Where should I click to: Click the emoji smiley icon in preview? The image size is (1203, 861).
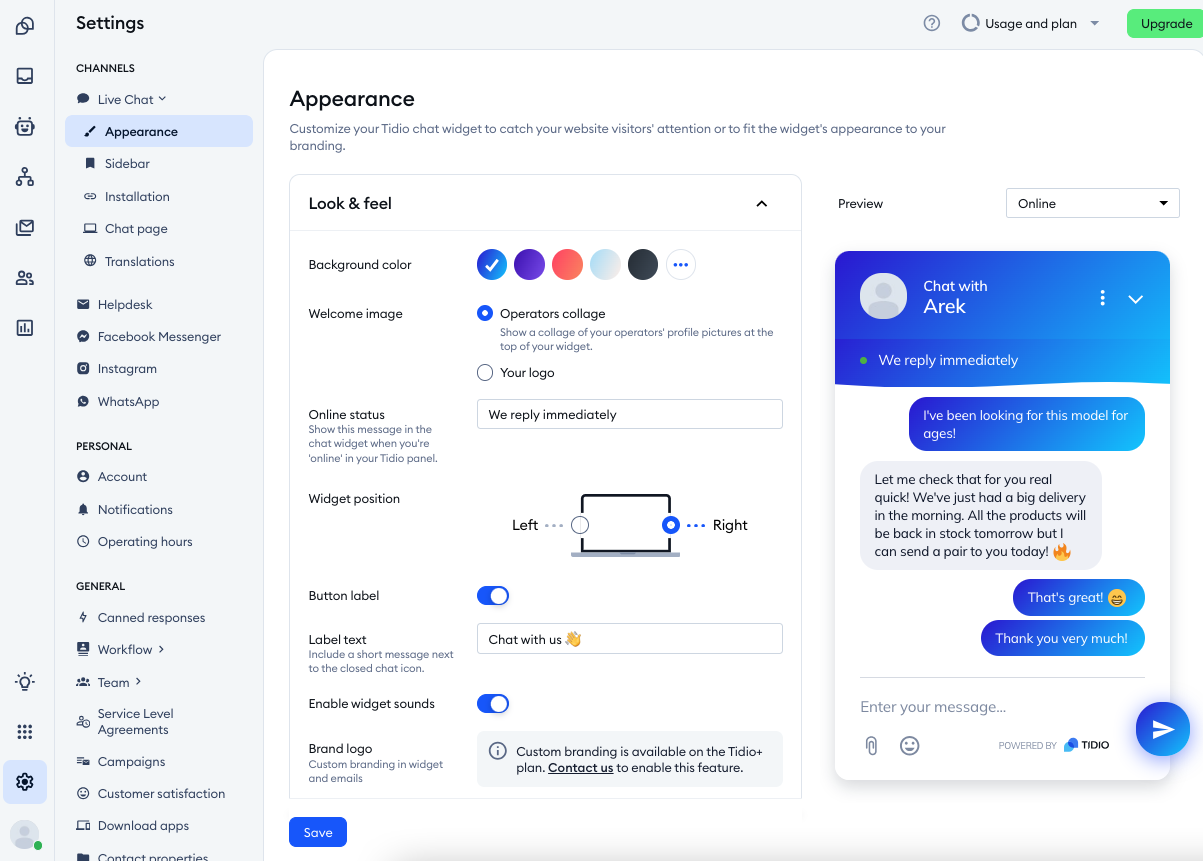click(x=909, y=745)
